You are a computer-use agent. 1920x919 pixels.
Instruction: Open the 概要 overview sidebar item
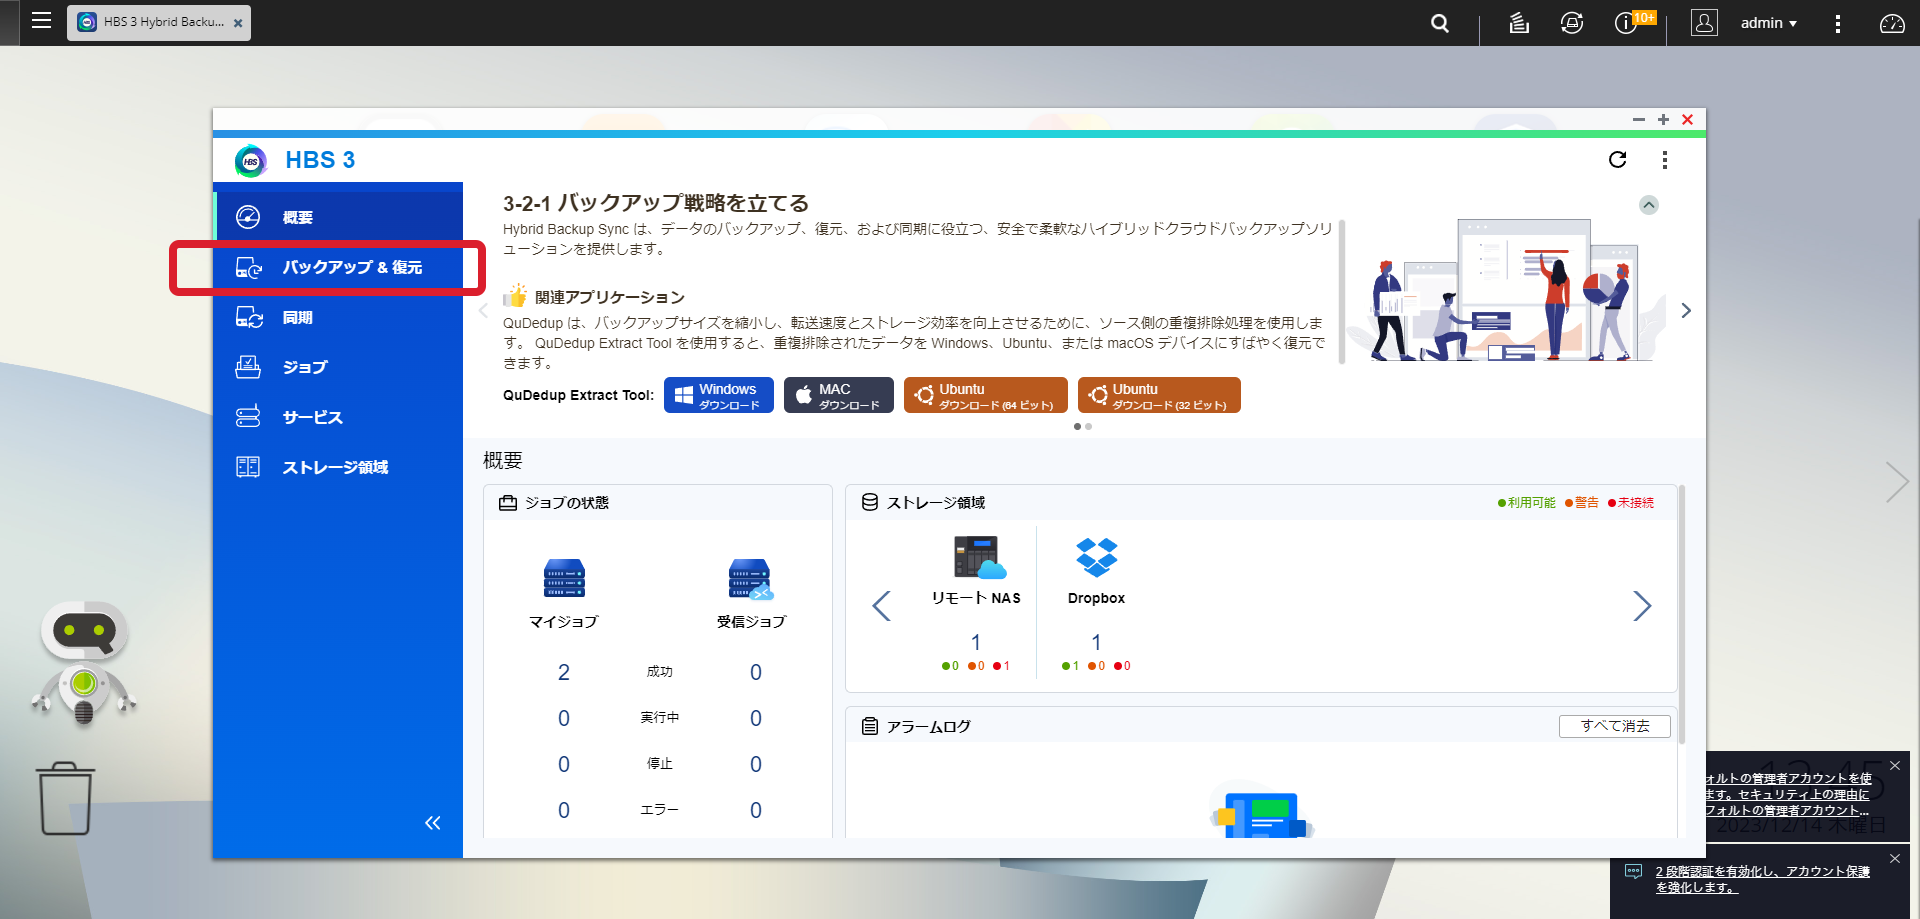click(338, 217)
